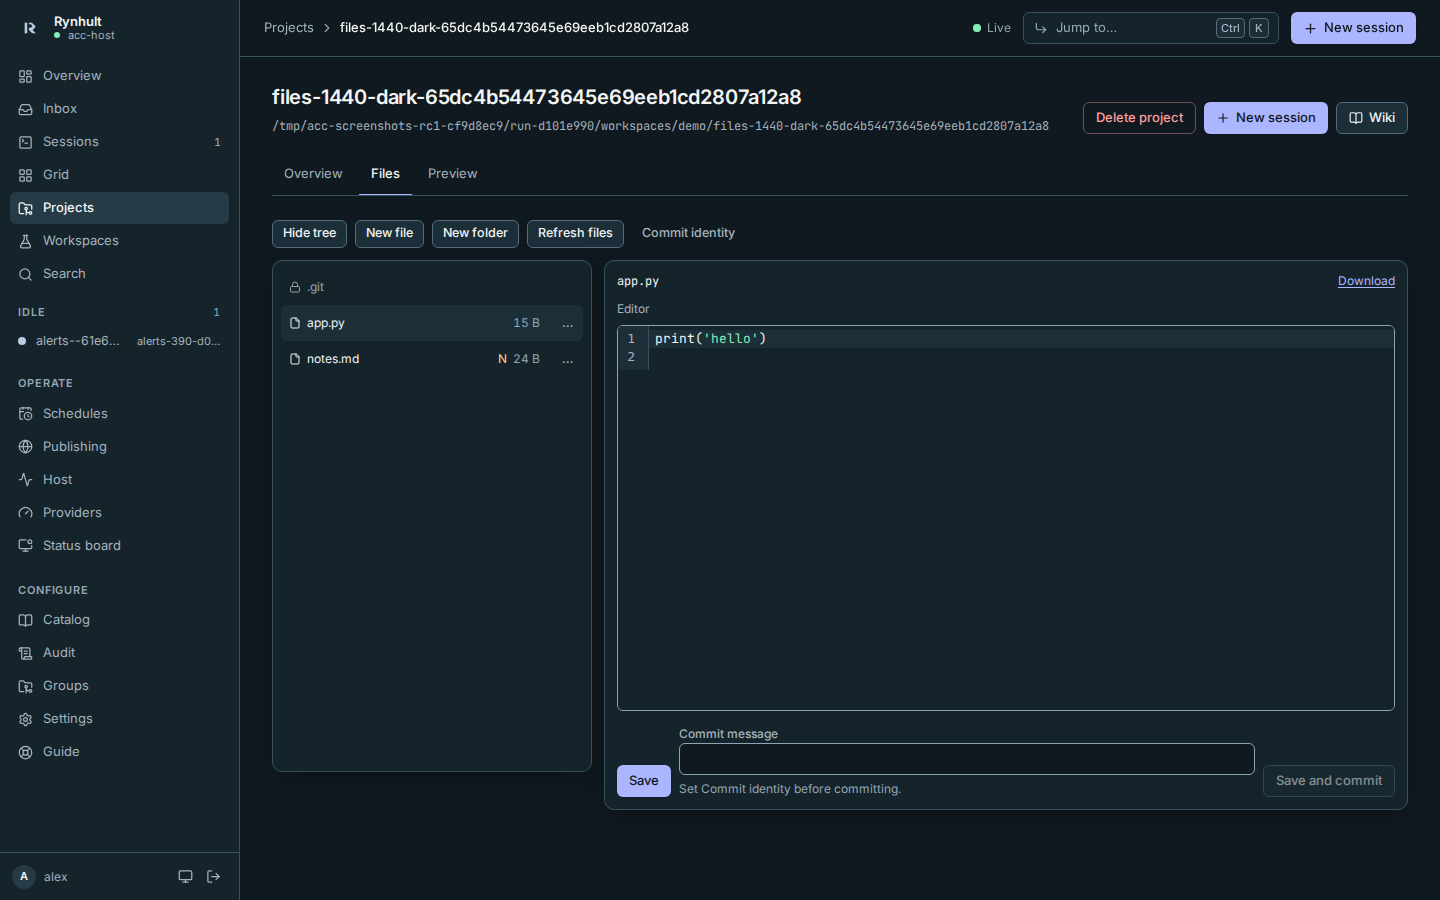Open Publishing page

tap(119, 447)
